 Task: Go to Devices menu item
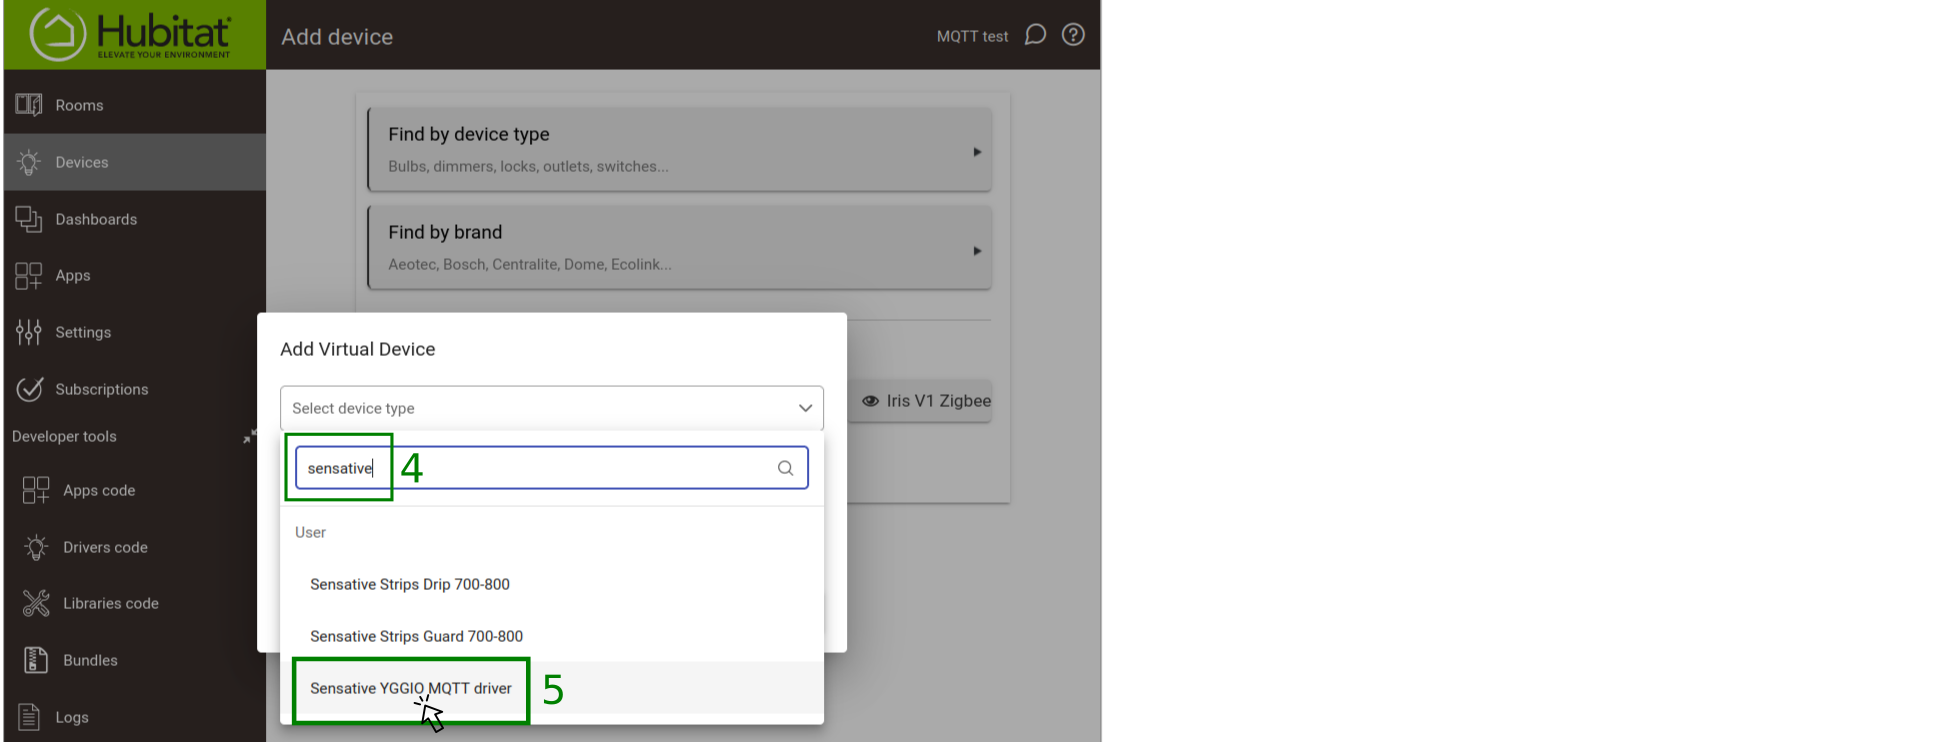(135, 162)
